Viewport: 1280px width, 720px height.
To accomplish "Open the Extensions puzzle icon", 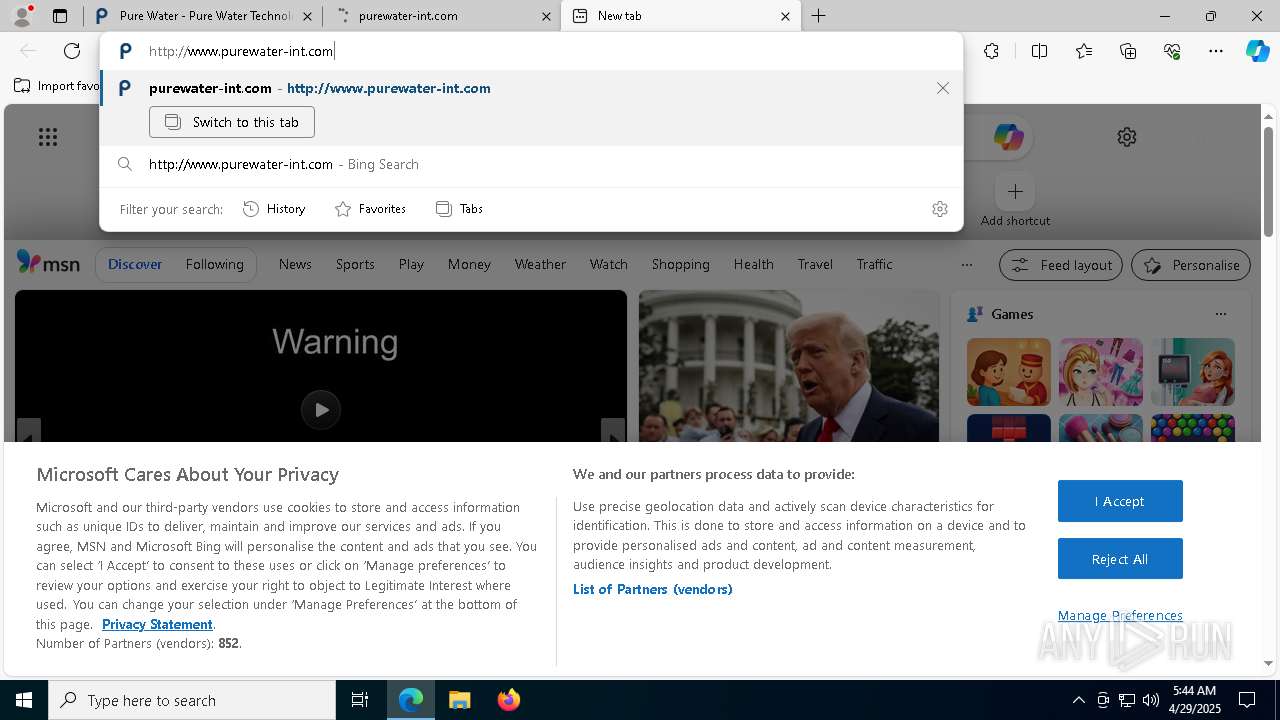I will coord(991,51).
